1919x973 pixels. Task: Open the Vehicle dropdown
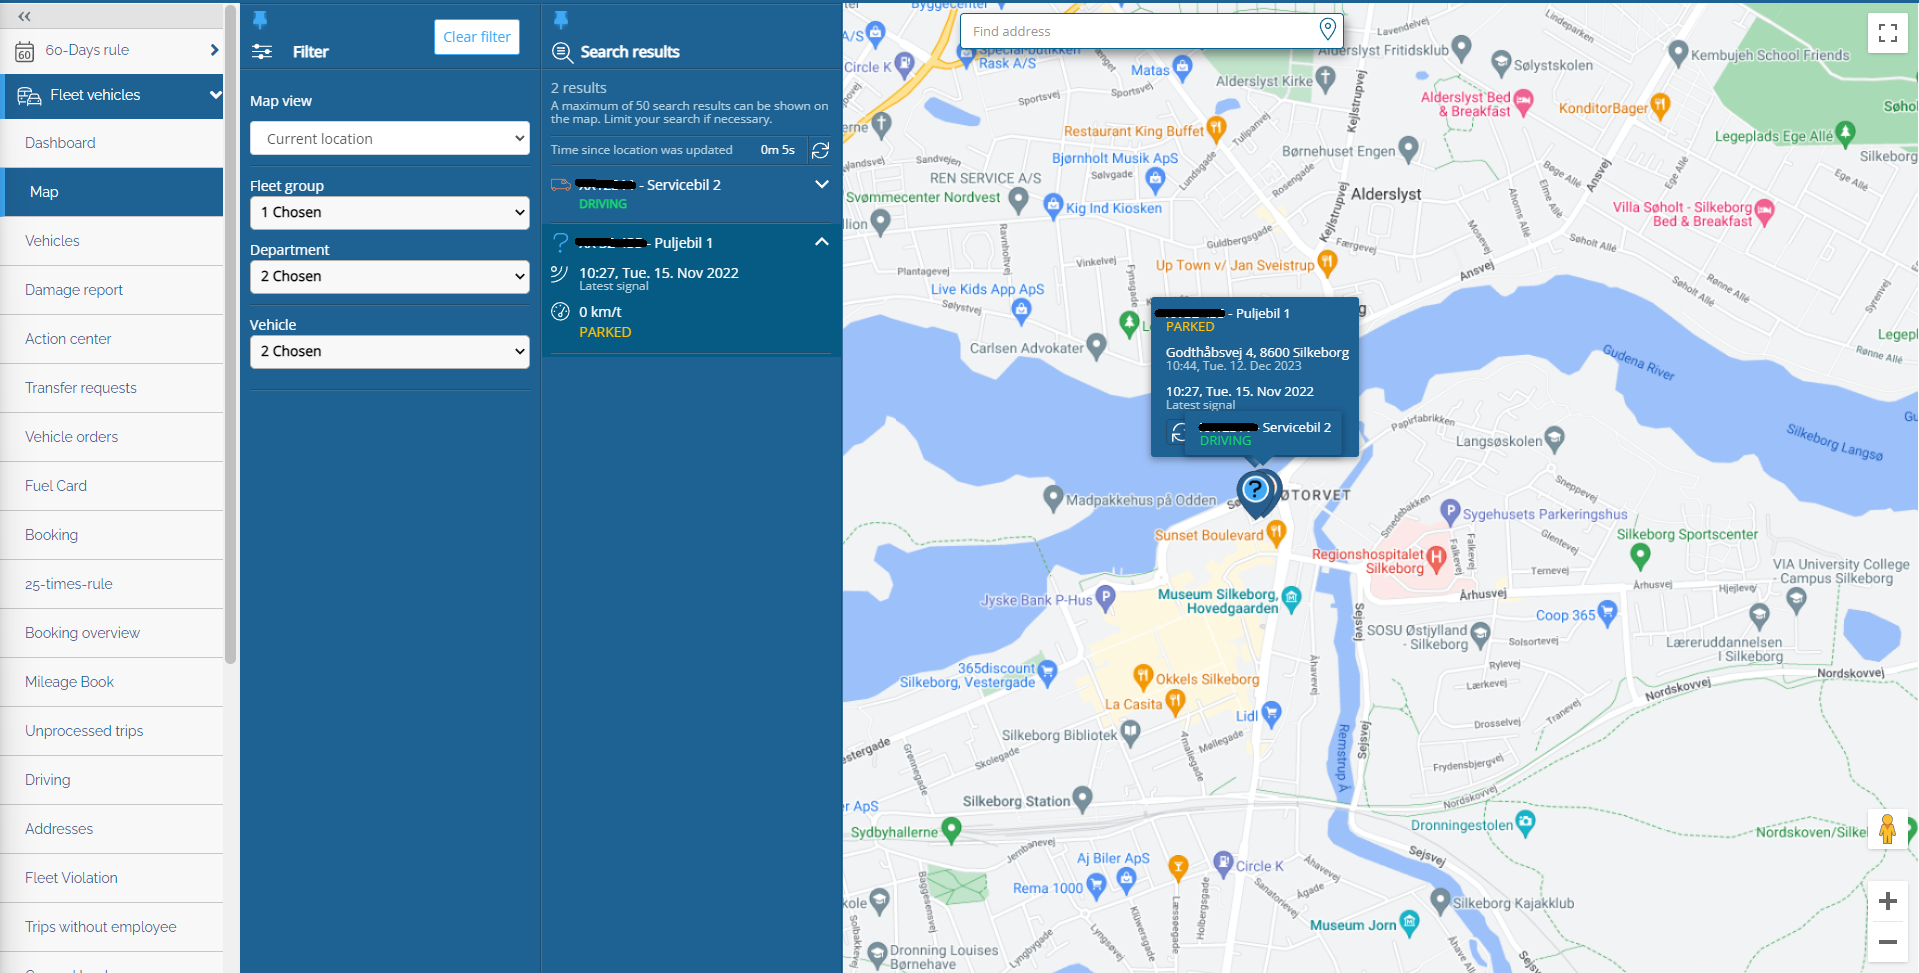click(x=389, y=351)
